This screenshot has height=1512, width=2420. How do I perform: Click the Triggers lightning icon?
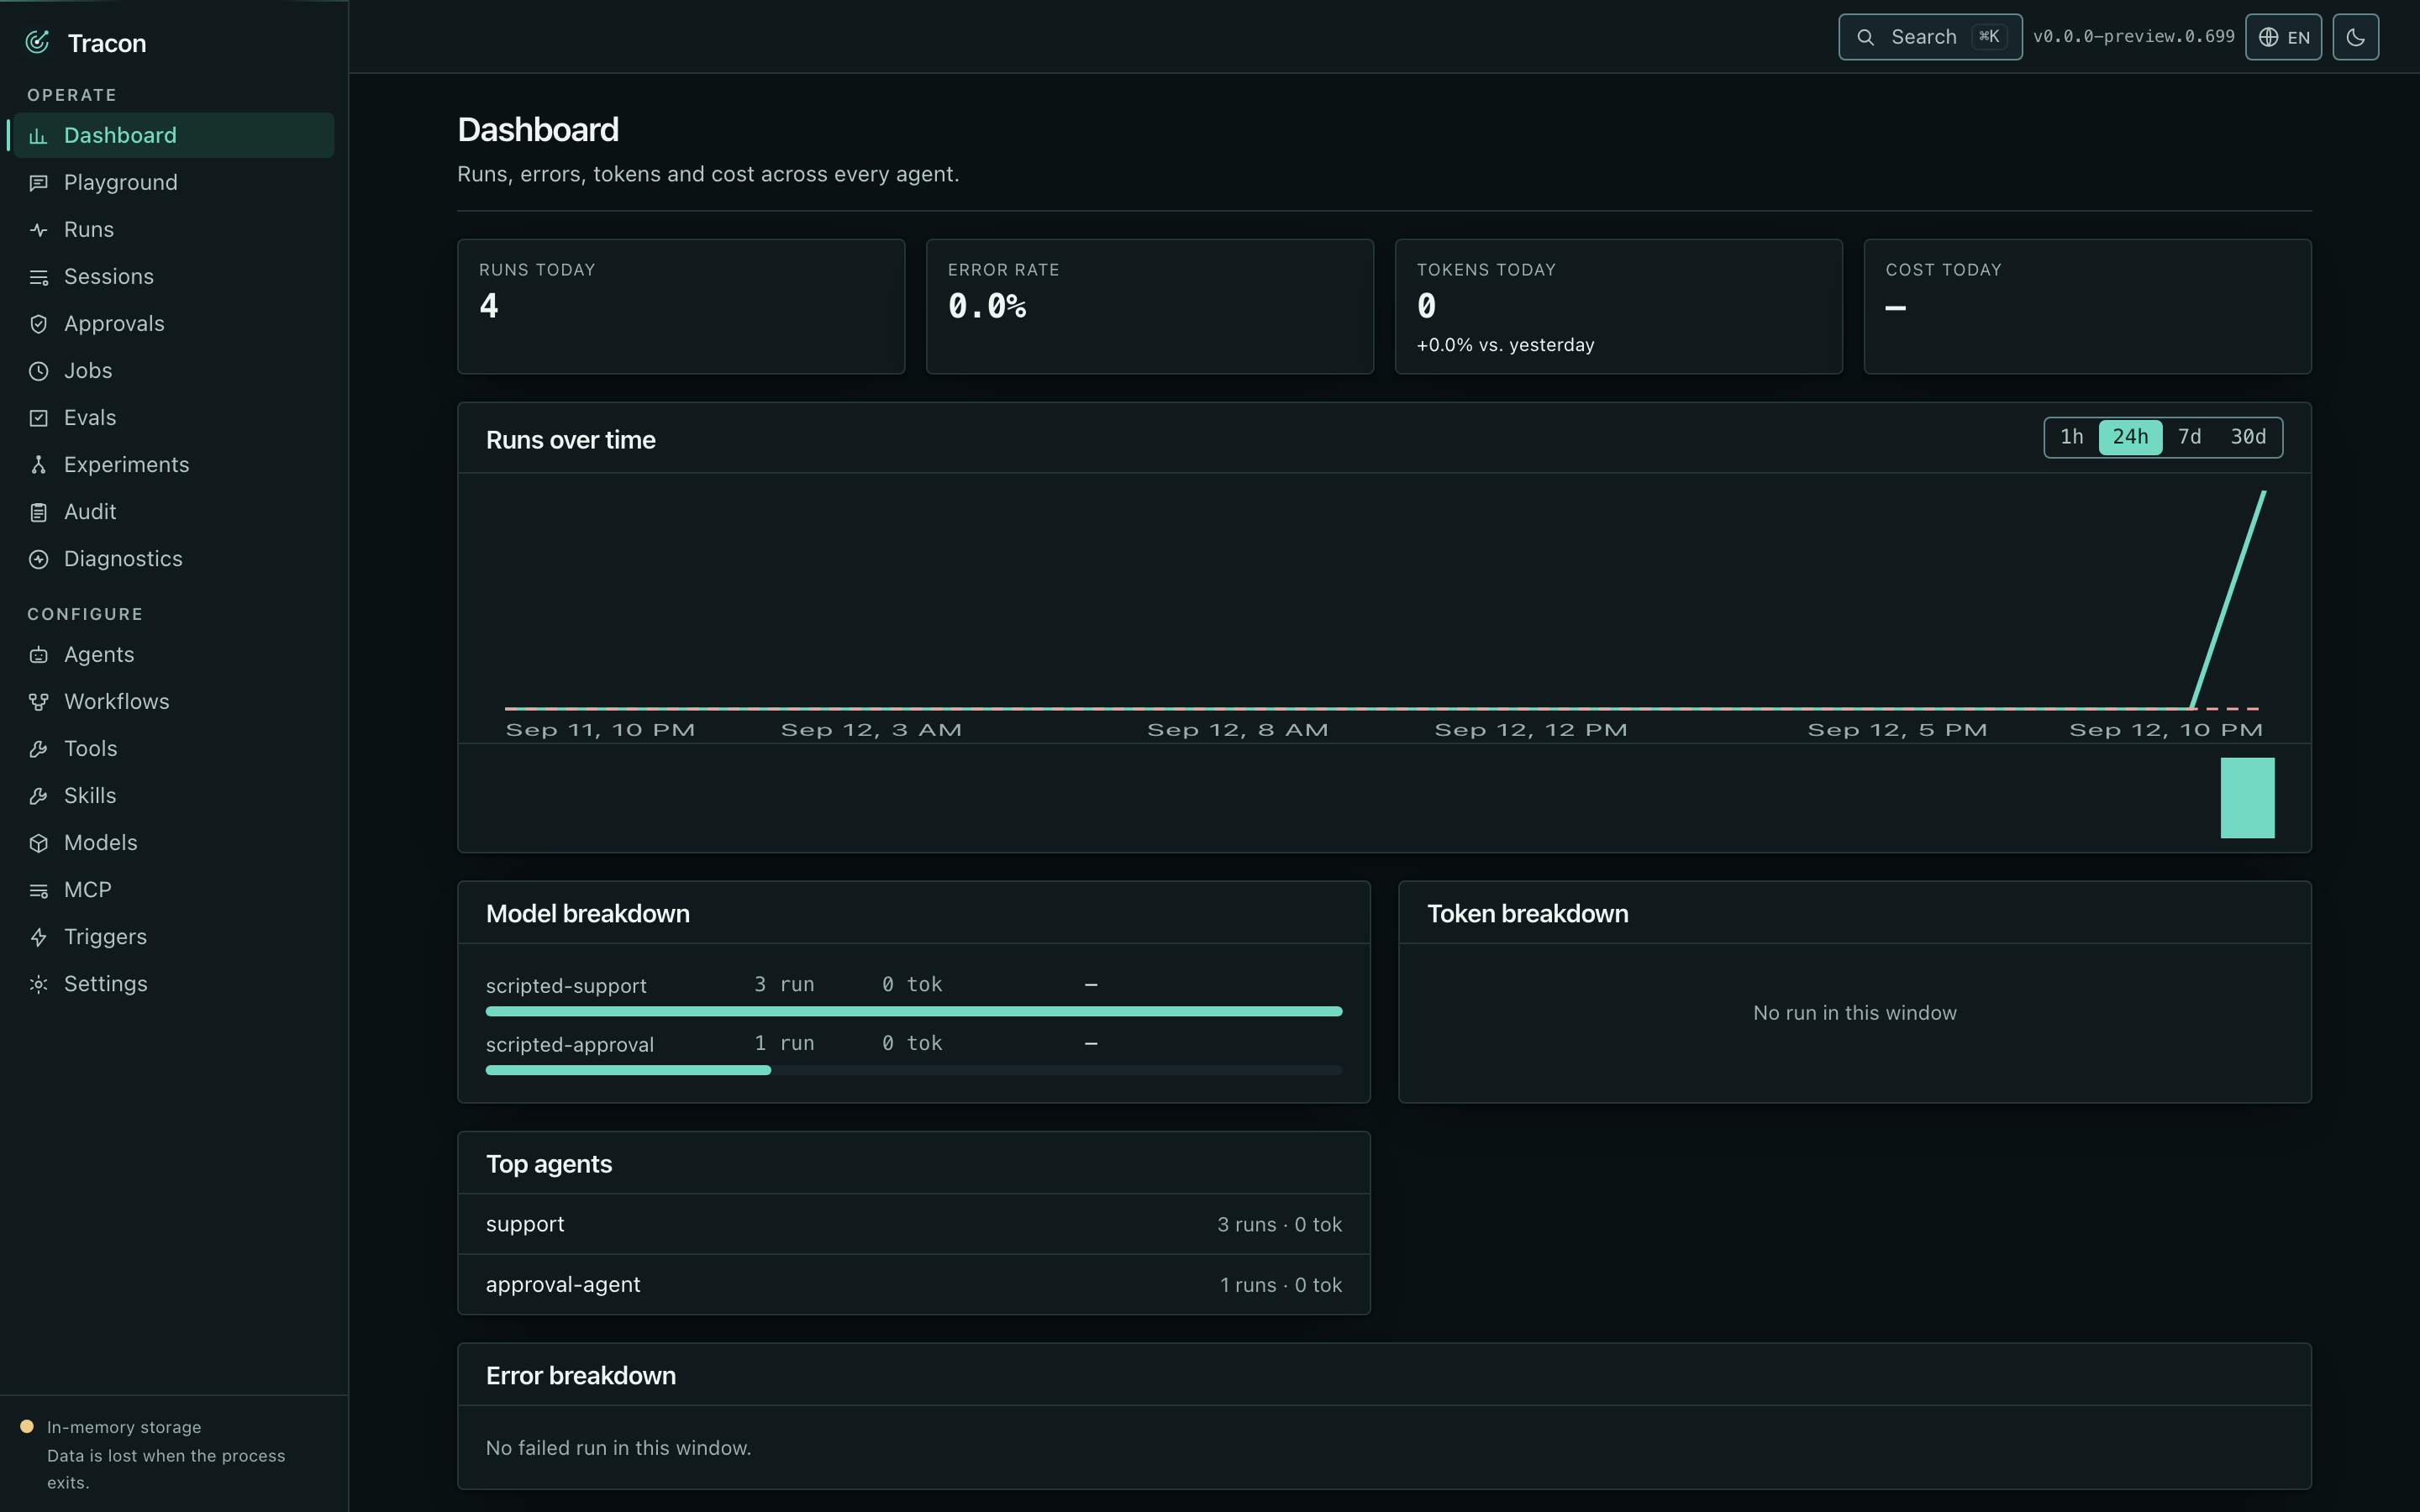click(38, 937)
